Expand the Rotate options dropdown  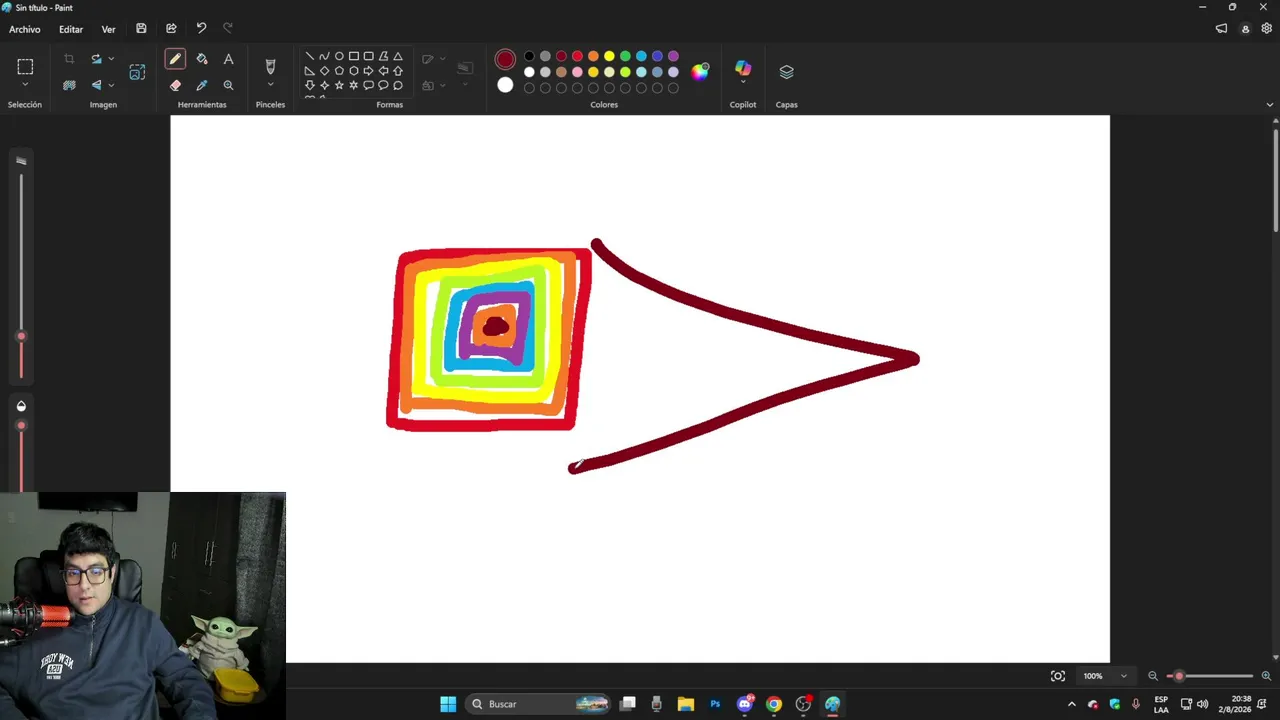click(111, 59)
